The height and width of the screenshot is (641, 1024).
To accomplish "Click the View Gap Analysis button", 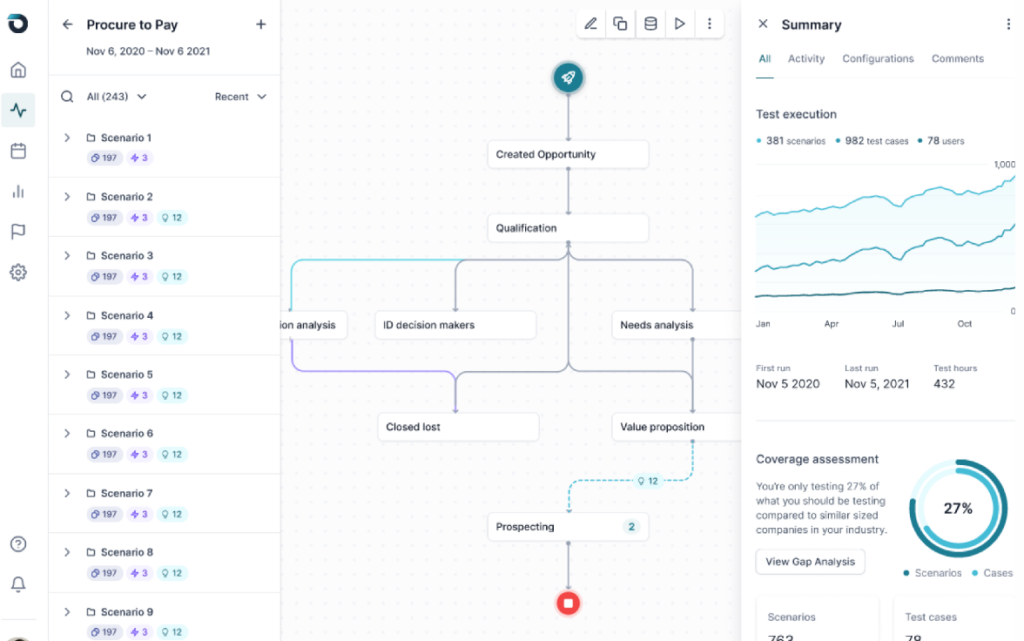I will tap(810, 561).
